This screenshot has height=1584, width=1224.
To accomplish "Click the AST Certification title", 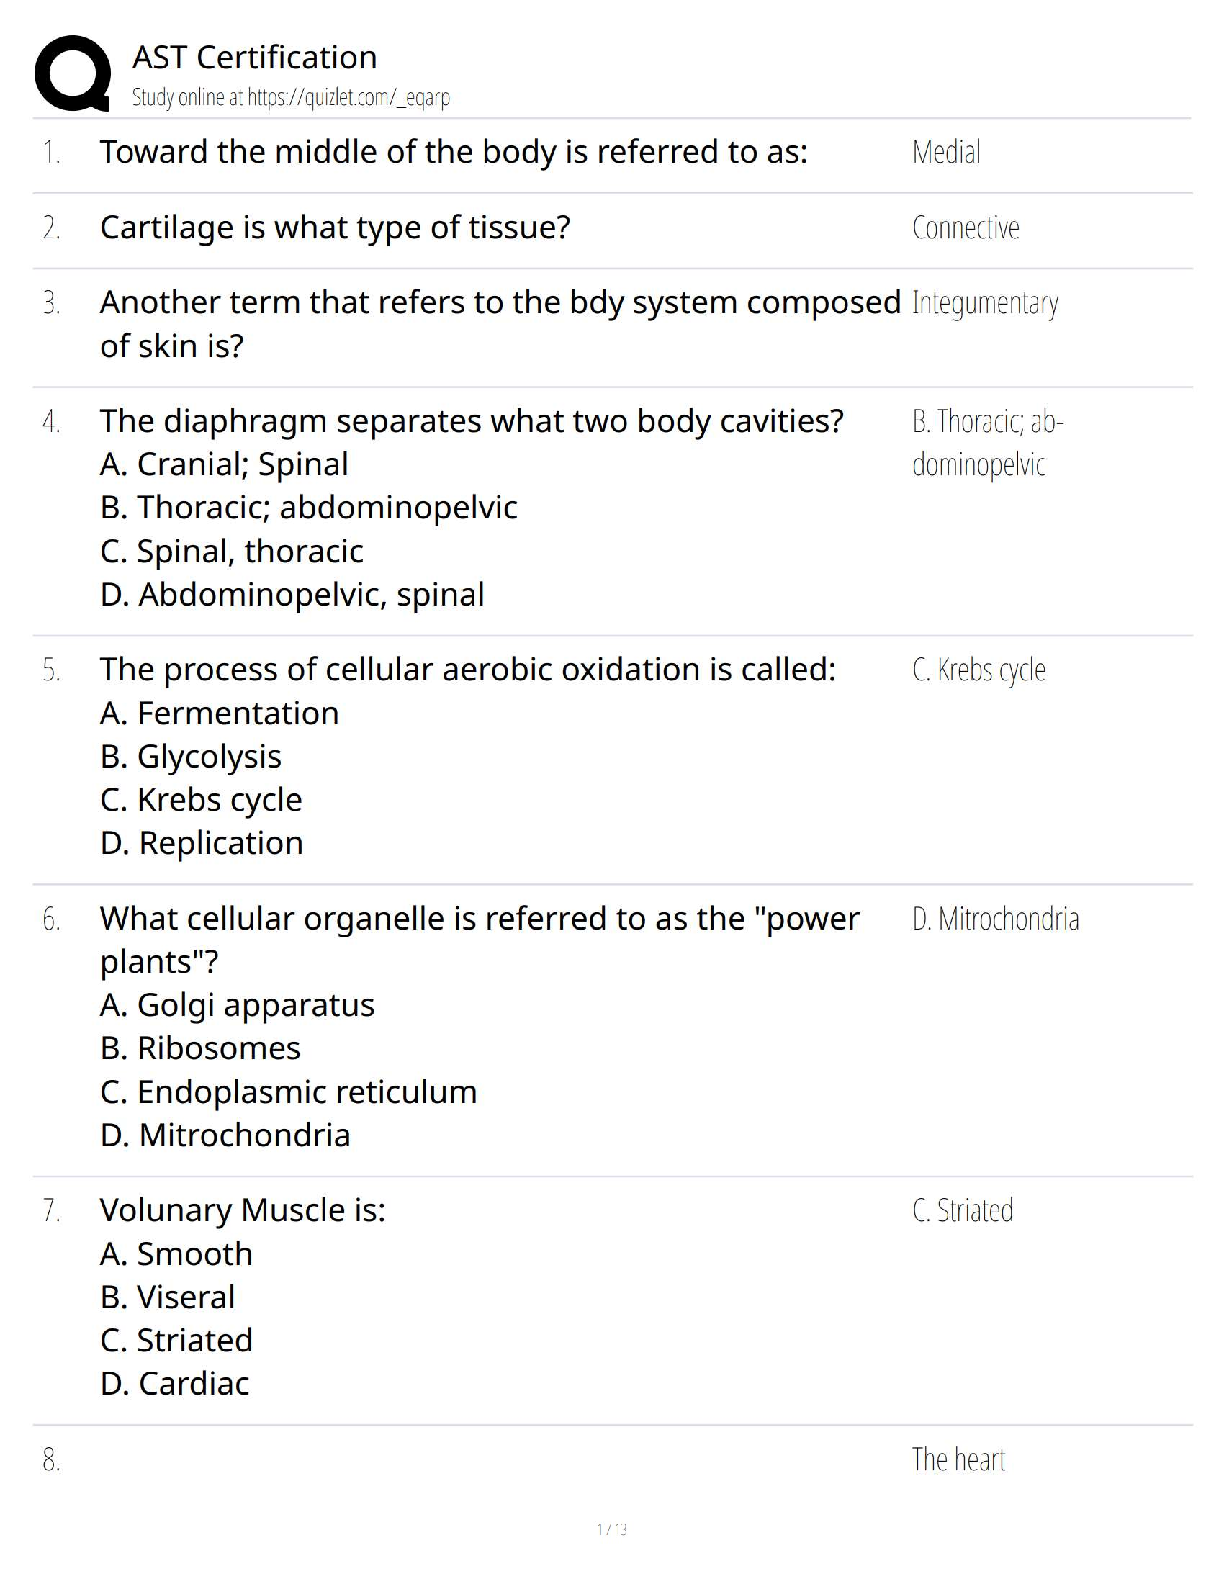I will (255, 57).
